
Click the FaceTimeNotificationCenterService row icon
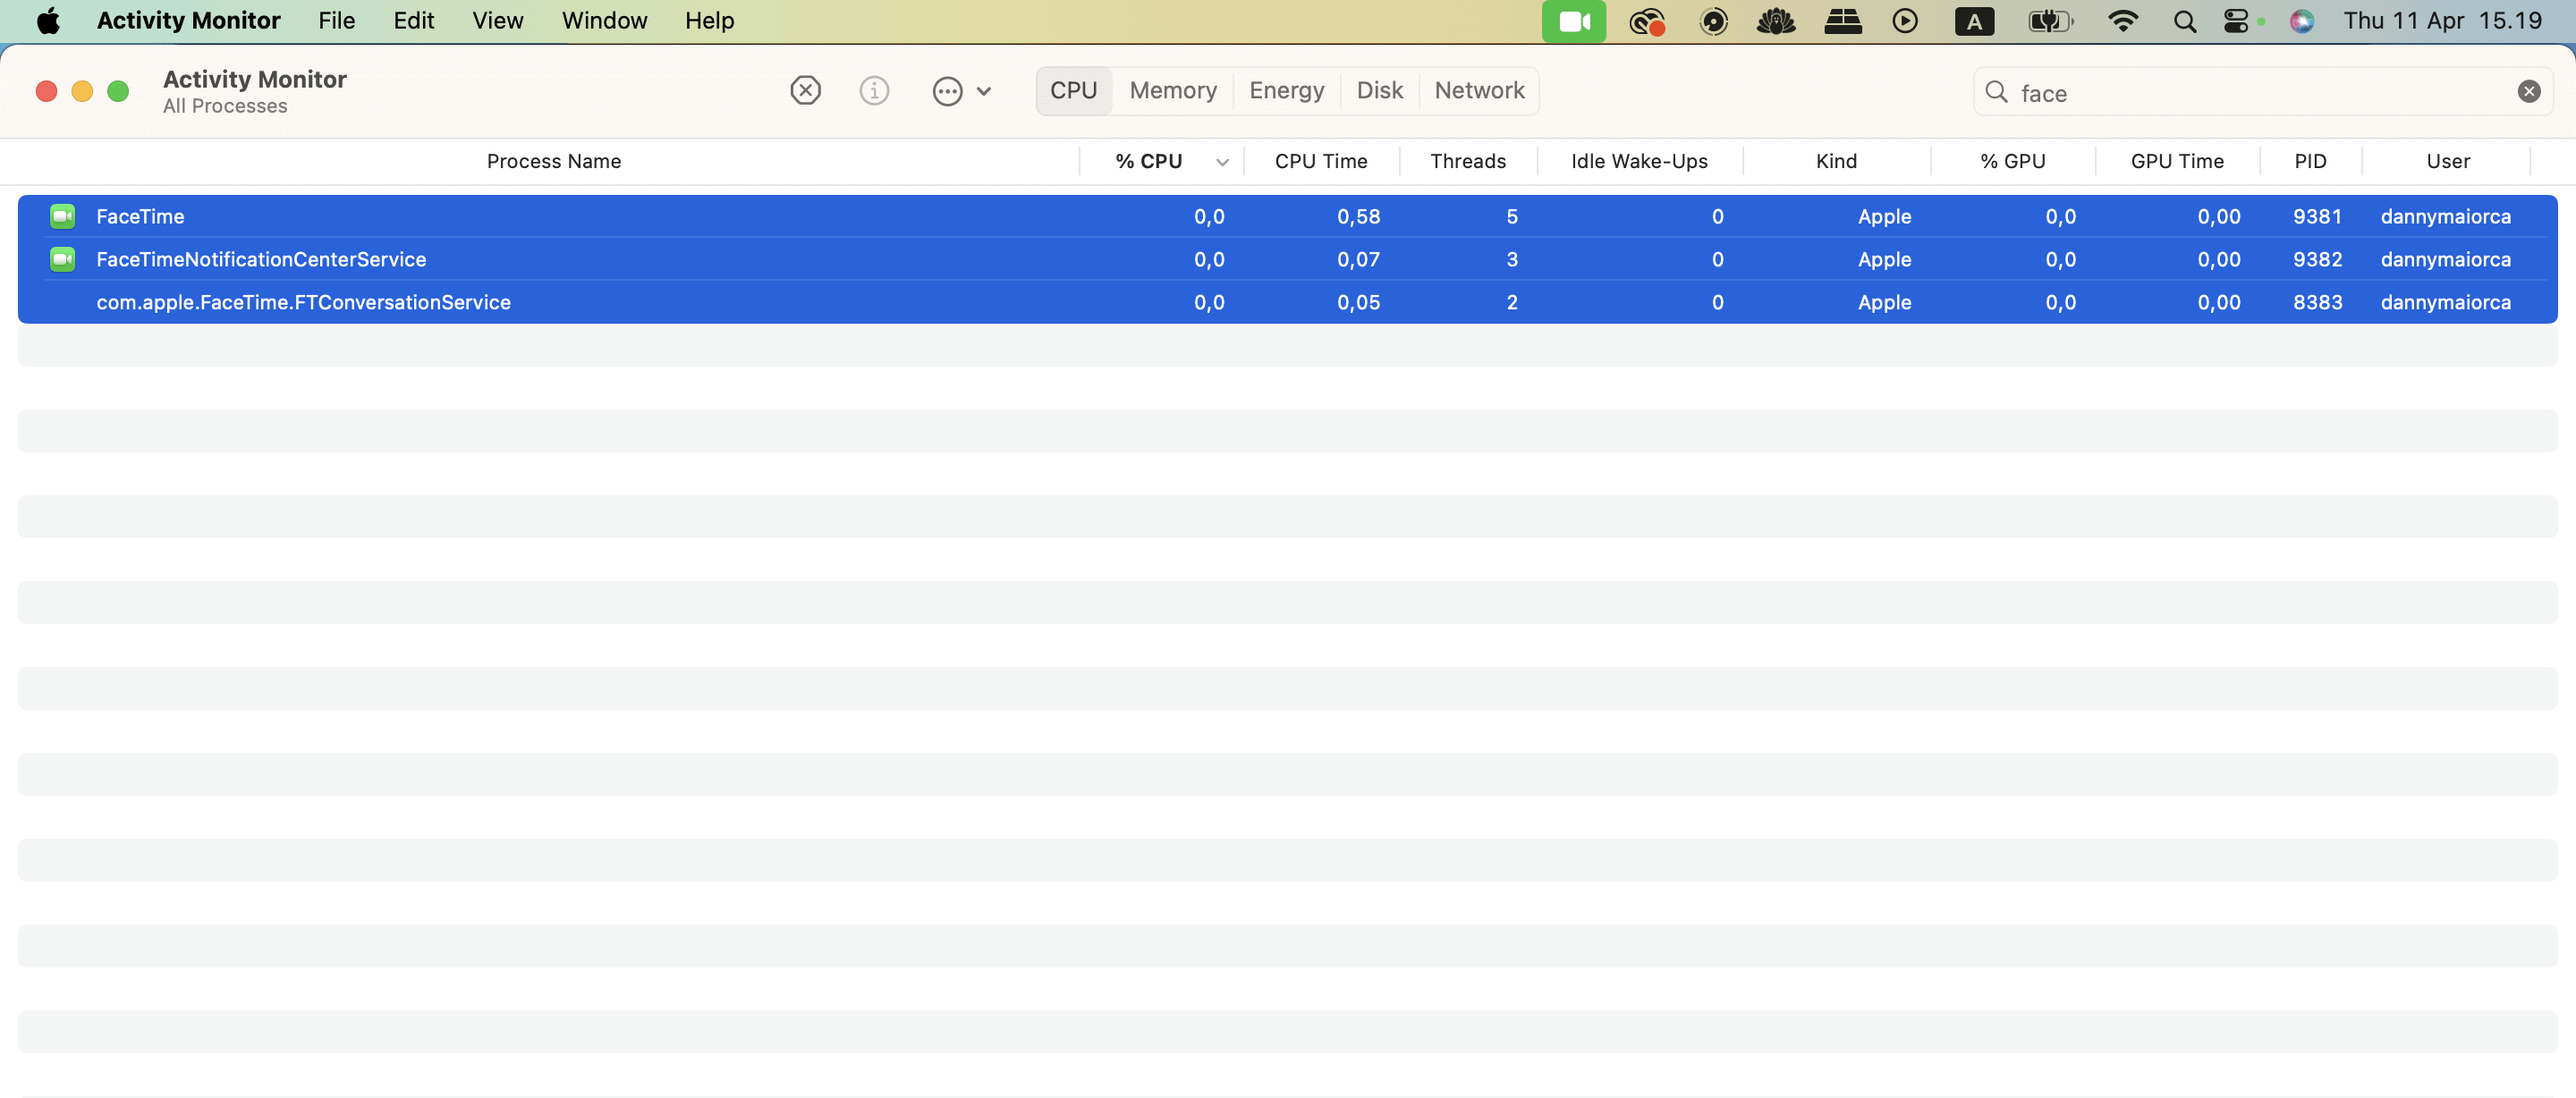63,259
